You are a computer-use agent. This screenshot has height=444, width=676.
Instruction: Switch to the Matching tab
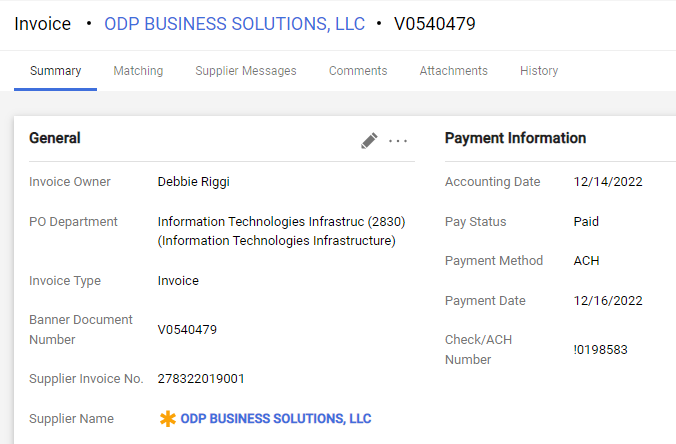pyautogui.click(x=138, y=71)
